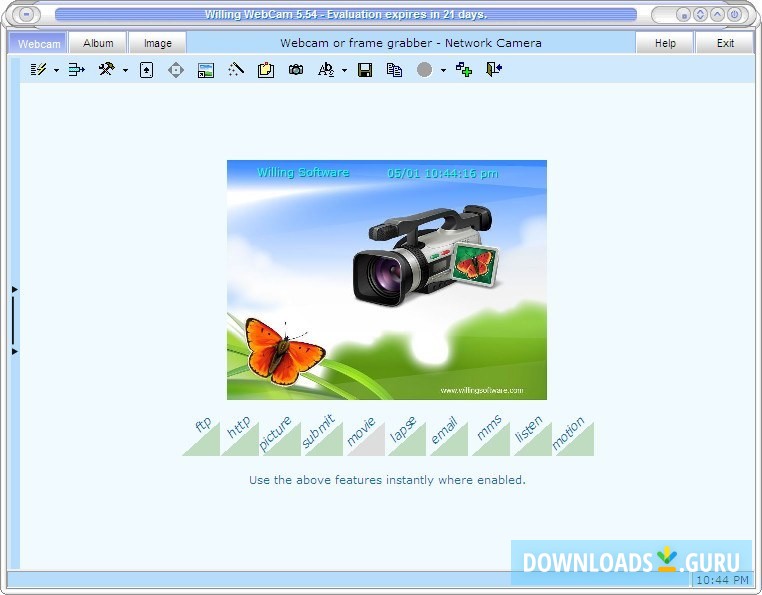Click the yellow pinned note icon
This screenshot has width=762, height=595.
266,70
